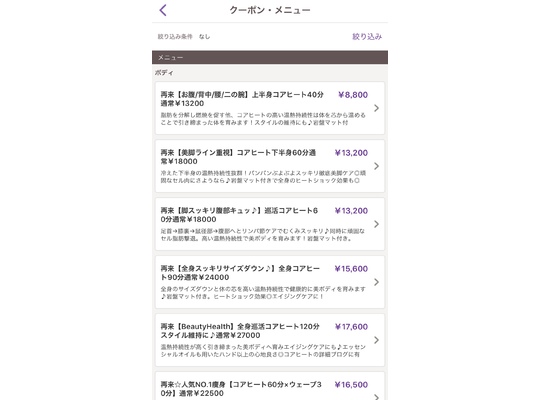Click the ボディ category label
Viewport: 540px width, 400px height.
click(164, 73)
